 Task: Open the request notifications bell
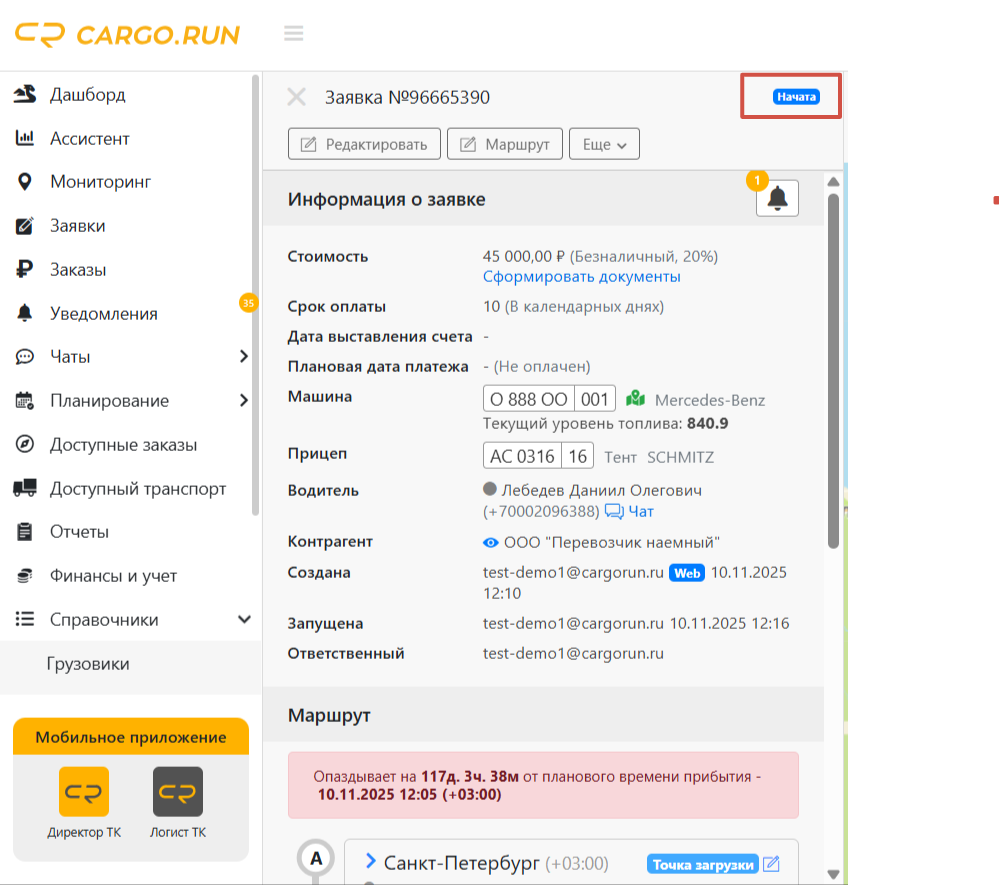(777, 198)
